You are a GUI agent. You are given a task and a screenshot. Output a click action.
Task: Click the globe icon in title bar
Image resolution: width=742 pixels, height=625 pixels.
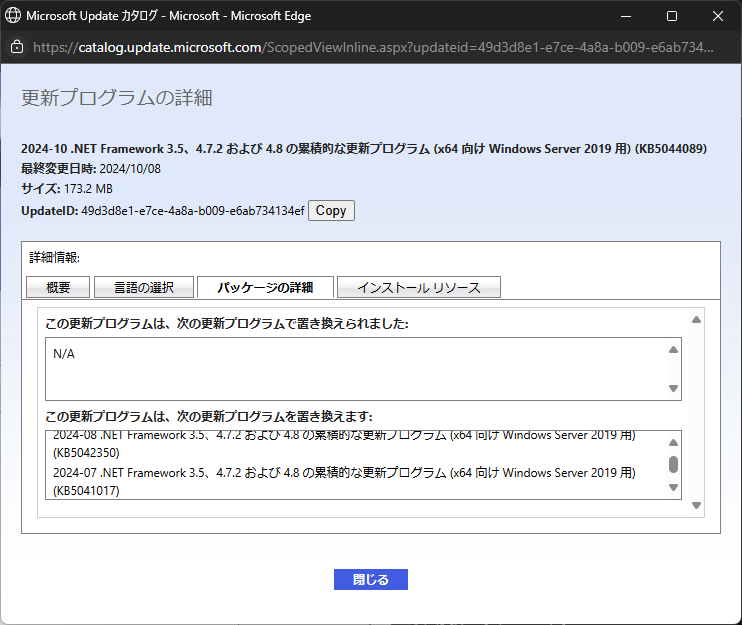click(x=13, y=15)
